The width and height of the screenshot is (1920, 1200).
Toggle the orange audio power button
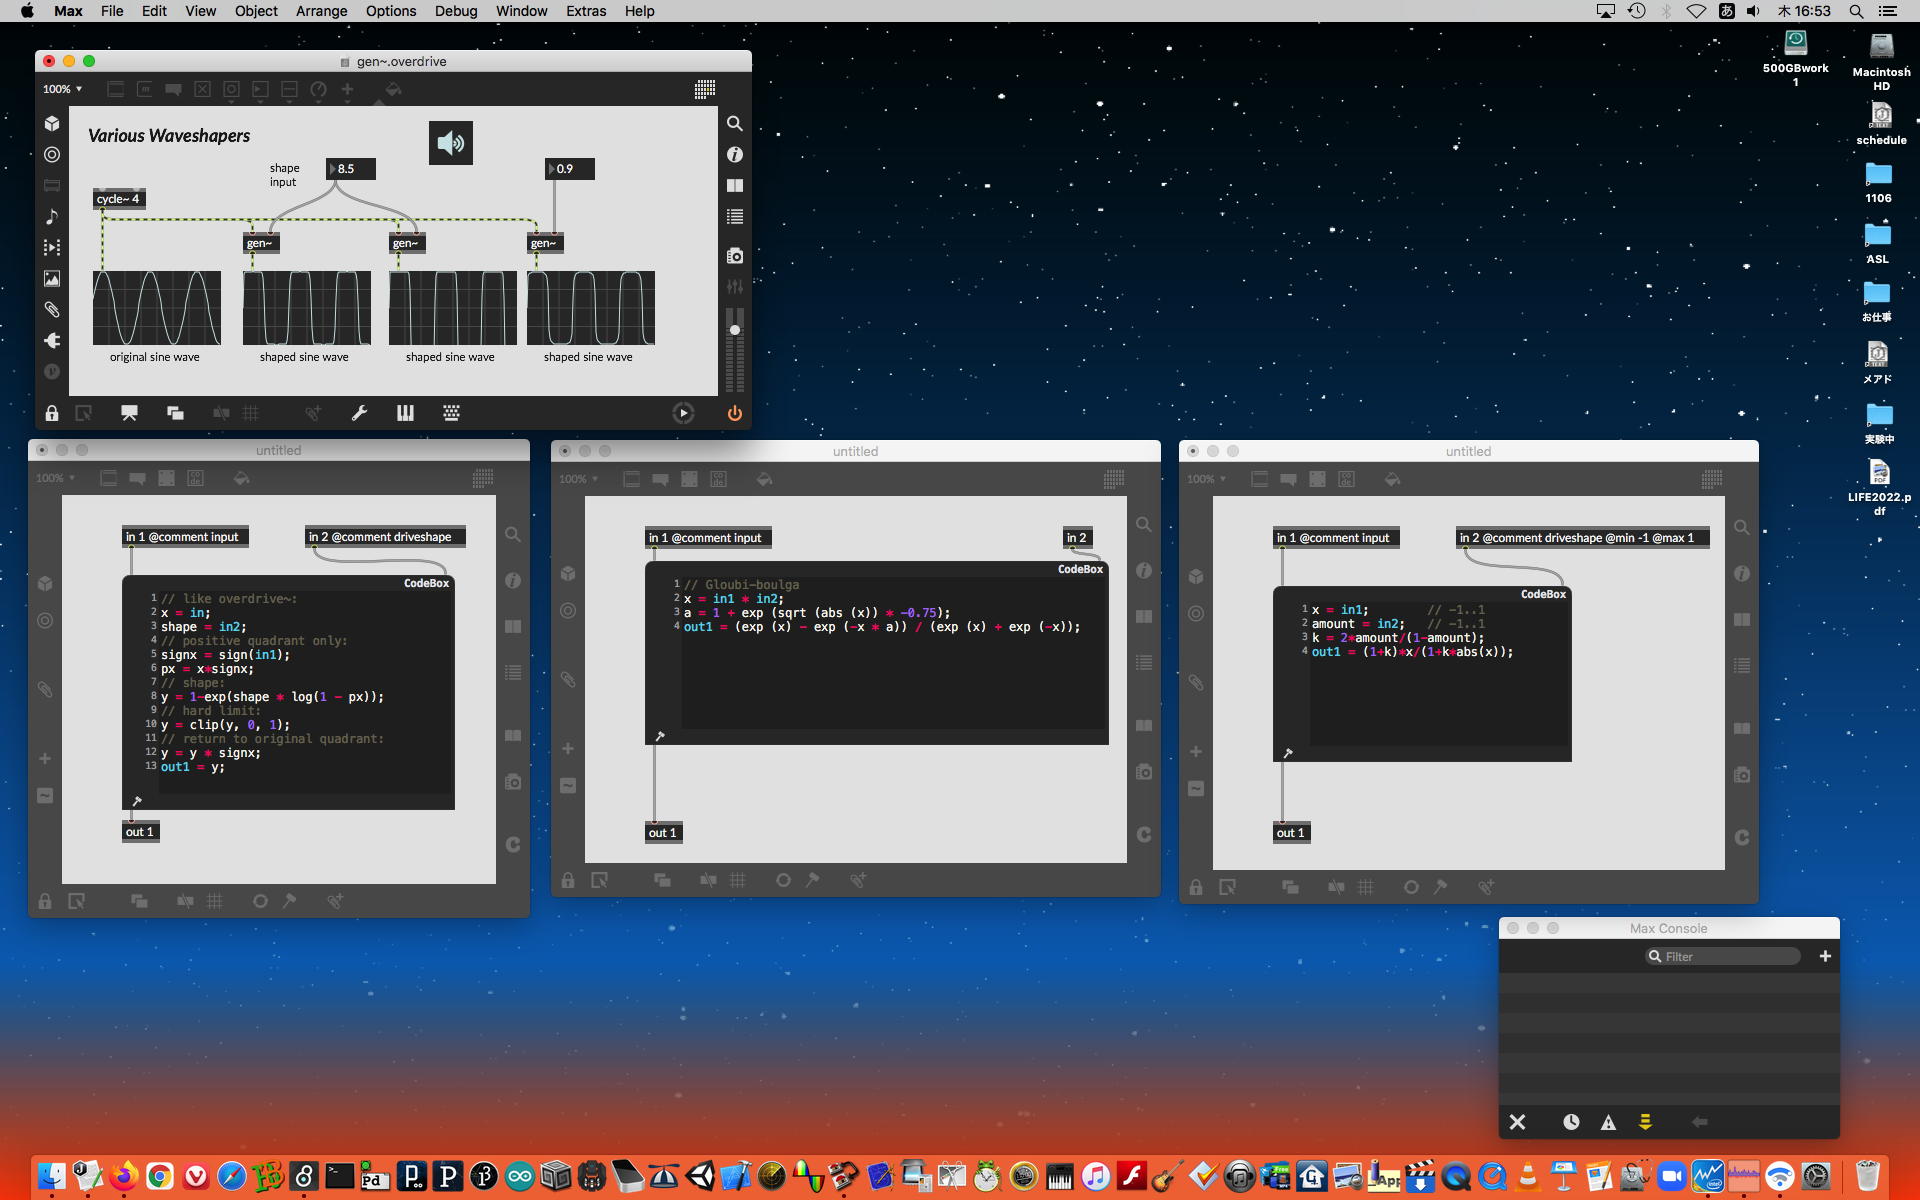[x=734, y=413]
